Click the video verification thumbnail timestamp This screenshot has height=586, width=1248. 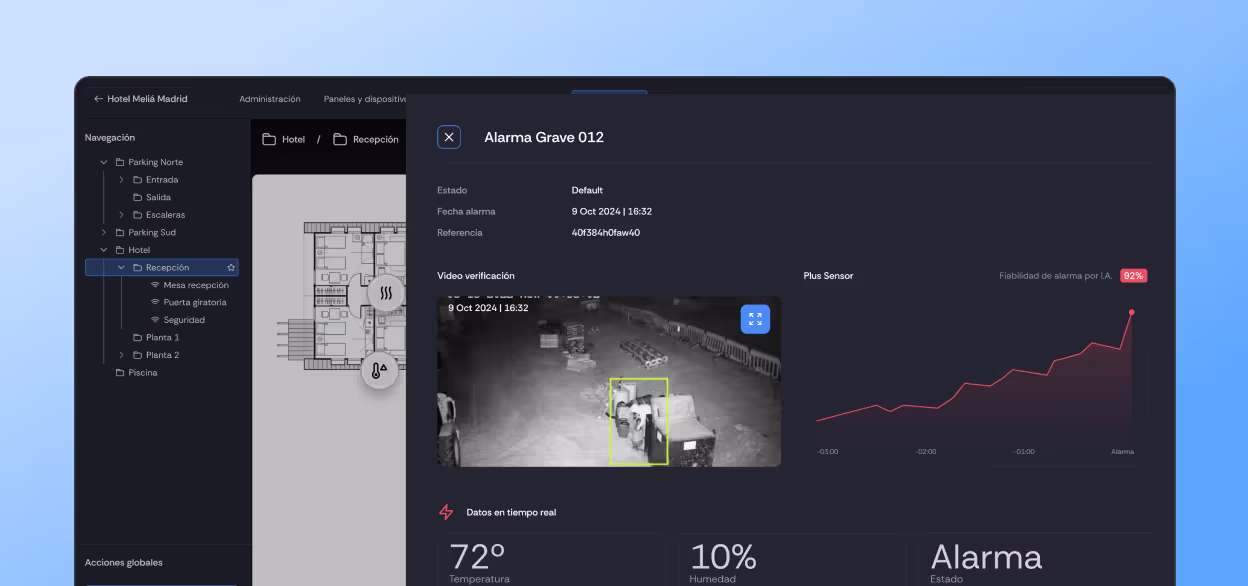(x=488, y=308)
